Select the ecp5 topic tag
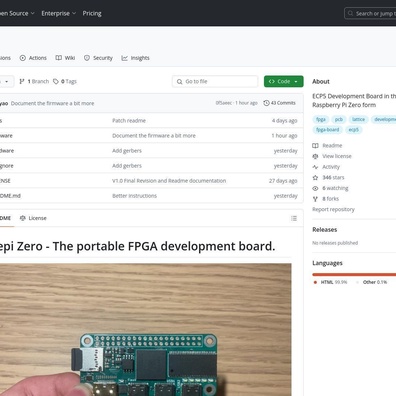 click(354, 130)
